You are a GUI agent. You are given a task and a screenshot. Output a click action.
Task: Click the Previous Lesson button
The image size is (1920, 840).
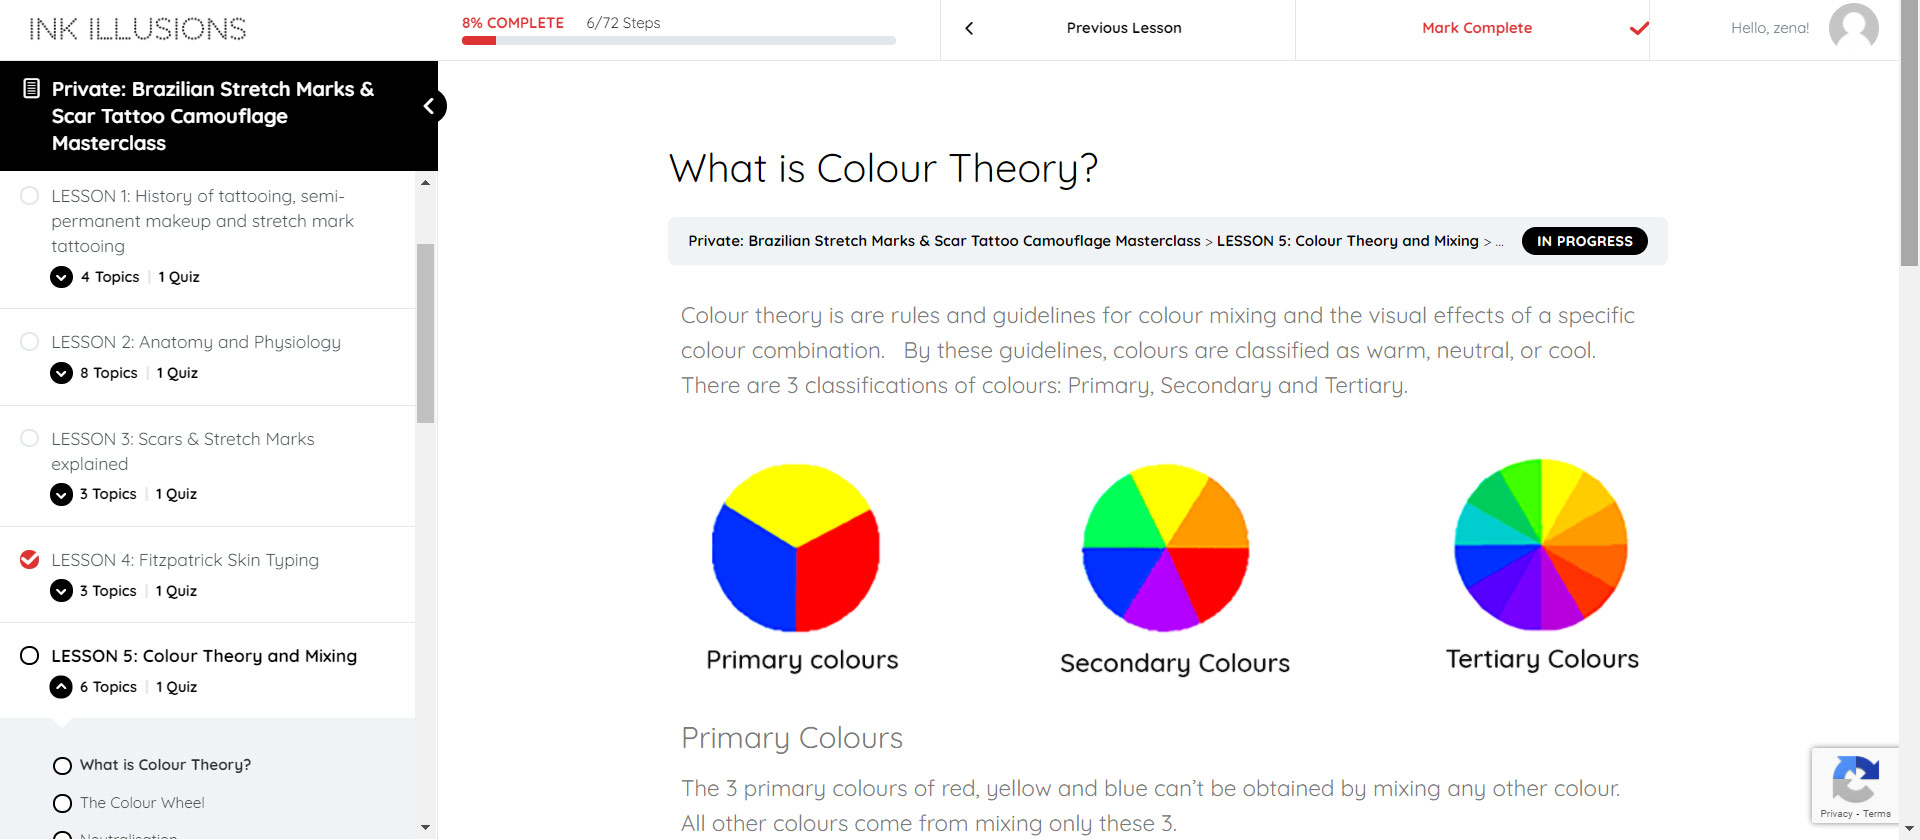1123,28
